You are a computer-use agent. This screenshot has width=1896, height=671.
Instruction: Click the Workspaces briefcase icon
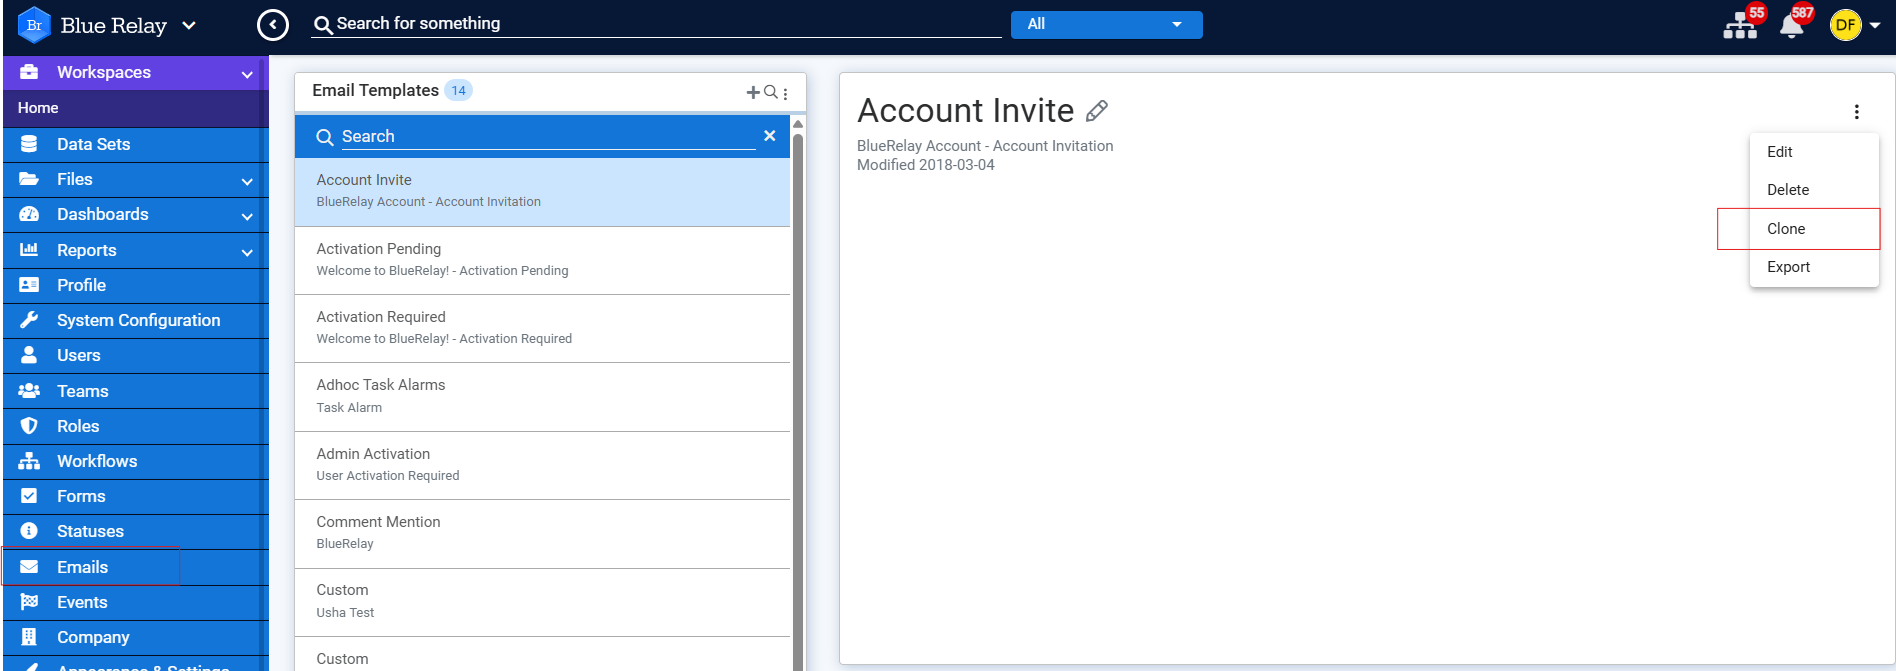point(29,72)
